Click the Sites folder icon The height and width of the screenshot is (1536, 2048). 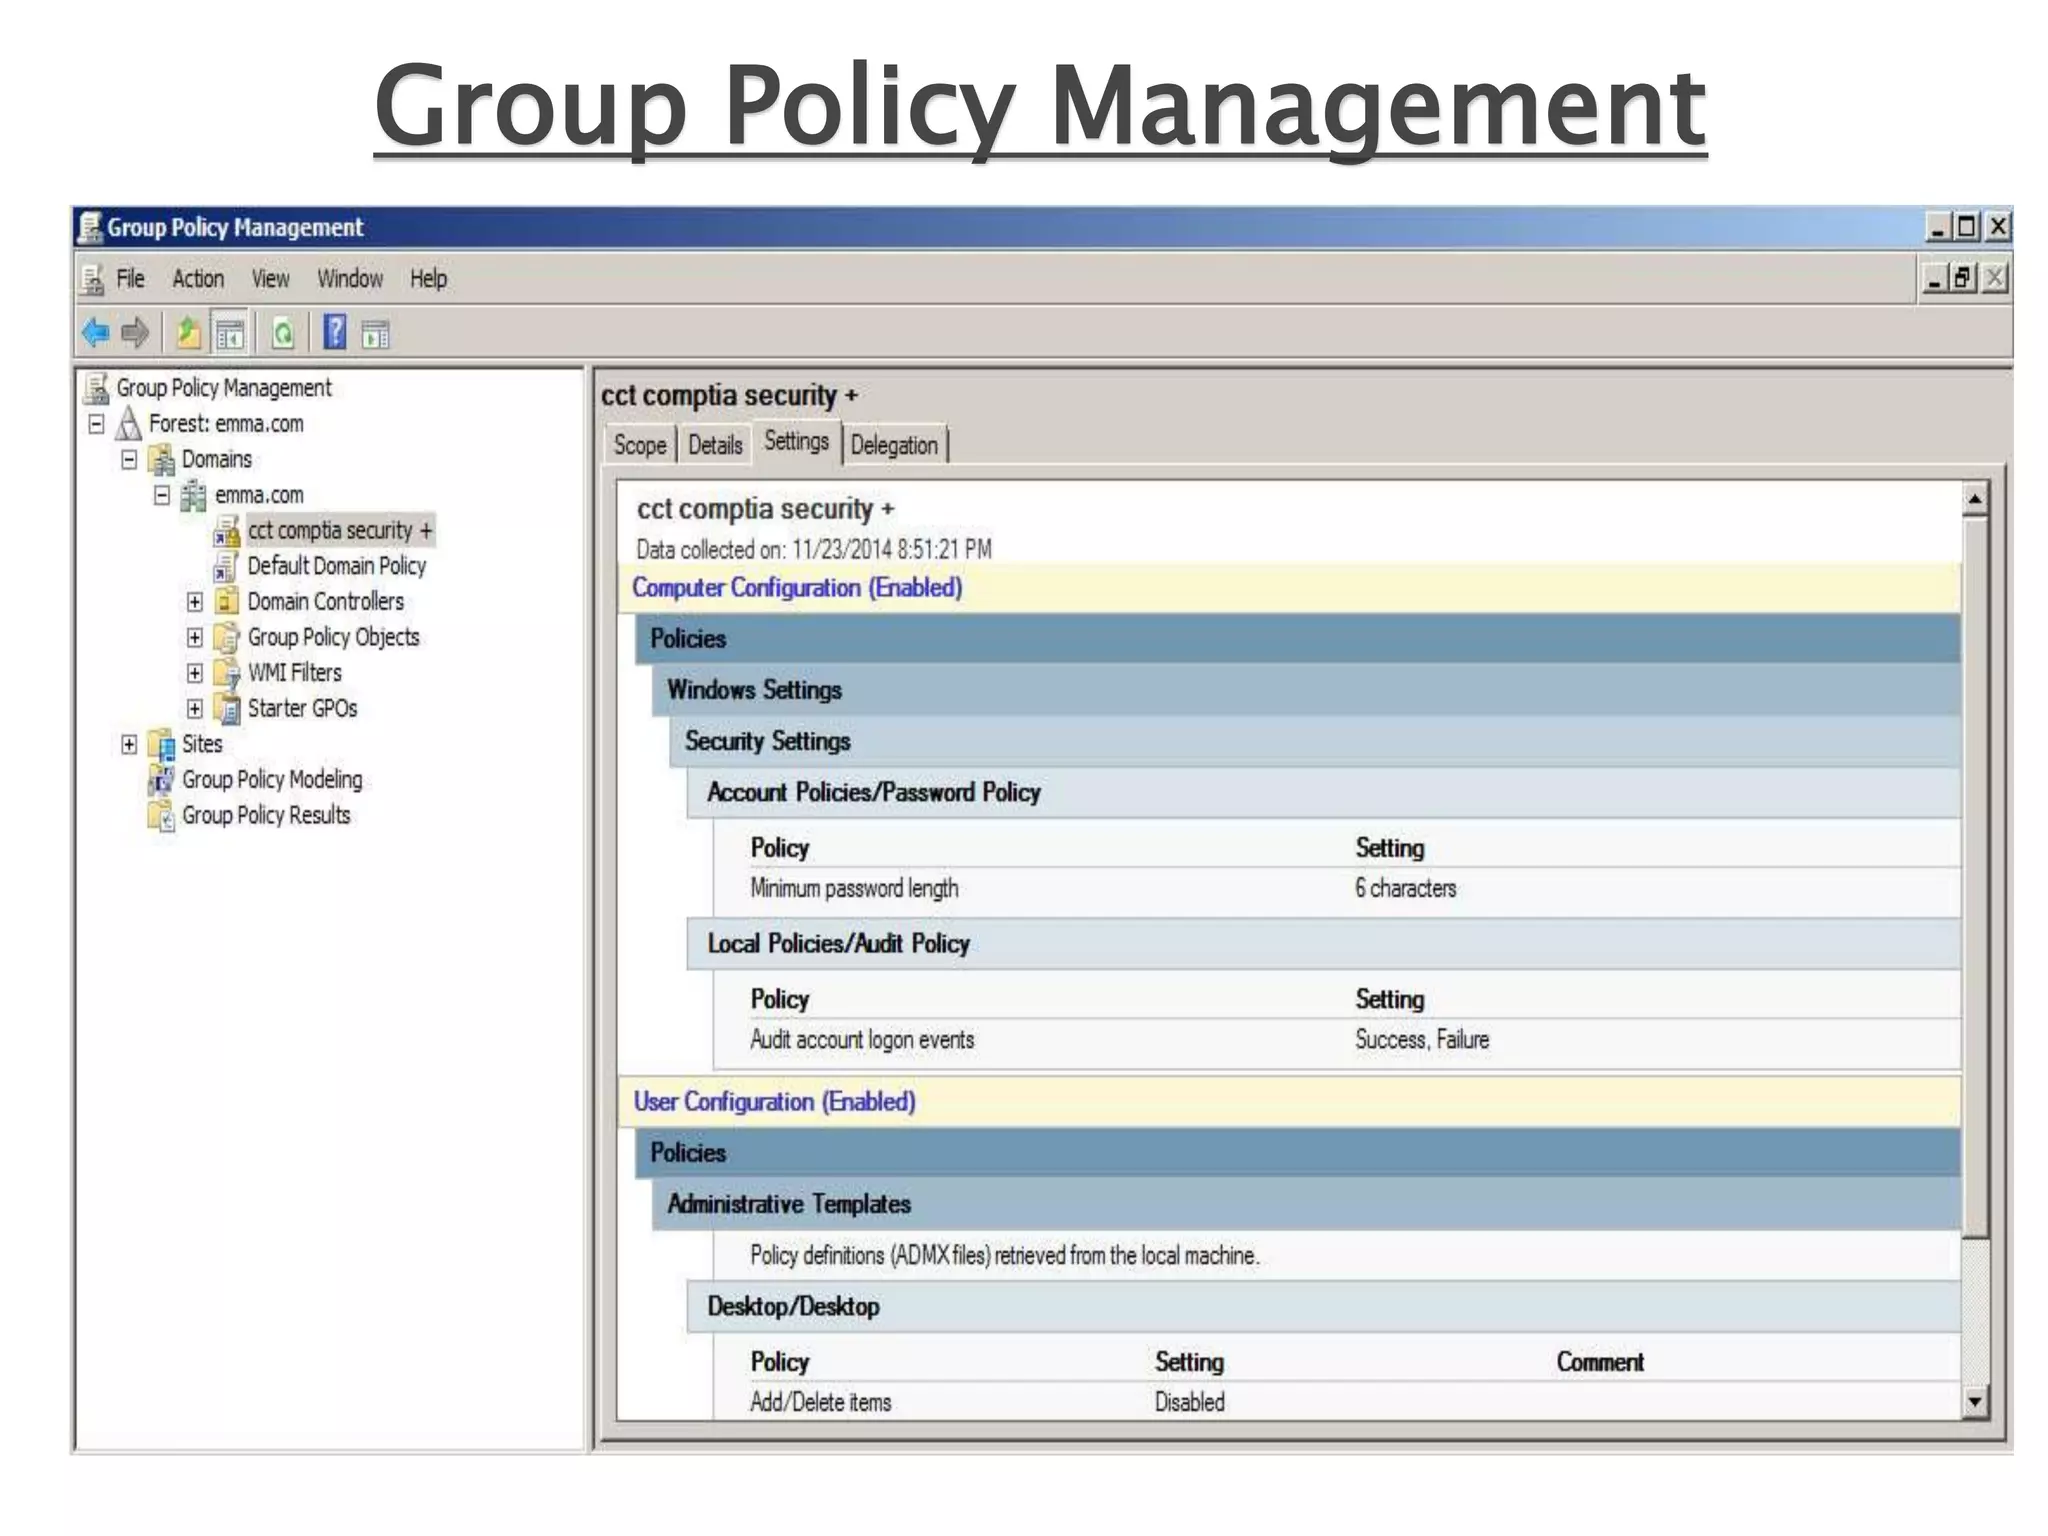[161, 745]
